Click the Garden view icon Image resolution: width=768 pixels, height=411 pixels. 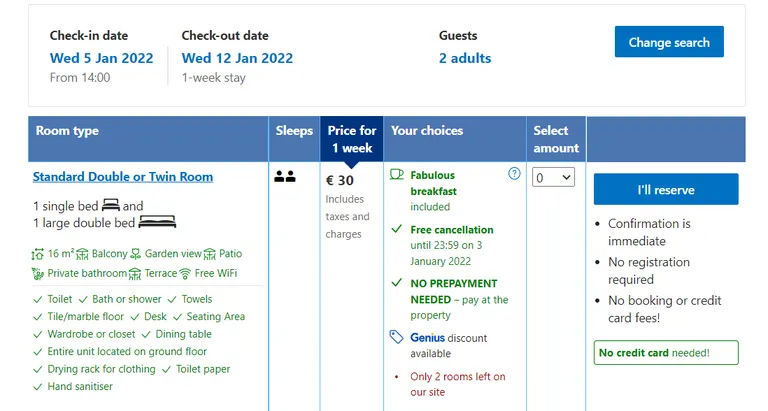coord(137,254)
